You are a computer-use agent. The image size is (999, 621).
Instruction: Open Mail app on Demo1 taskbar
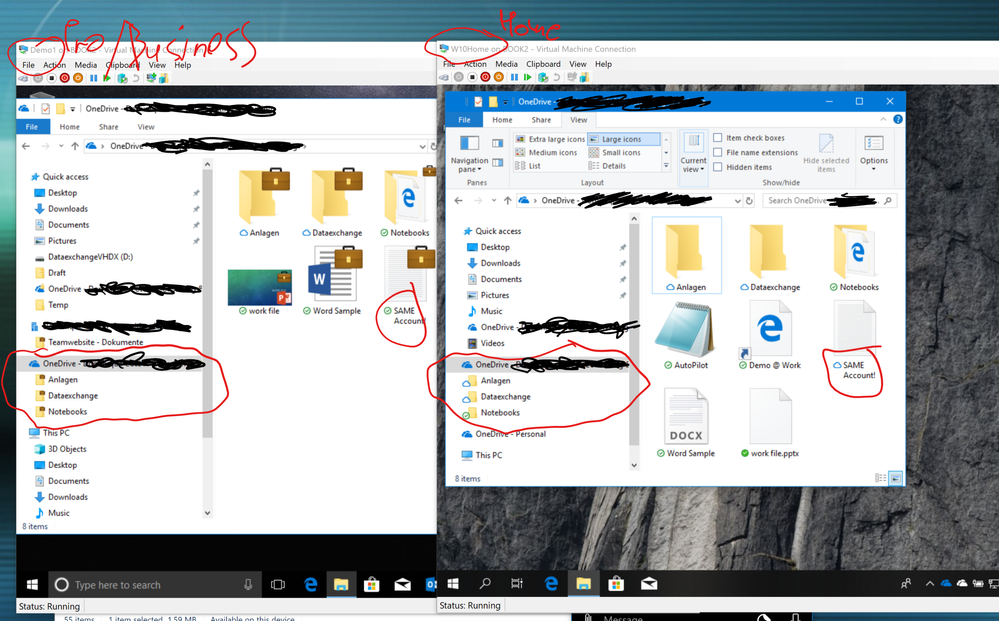click(x=402, y=585)
